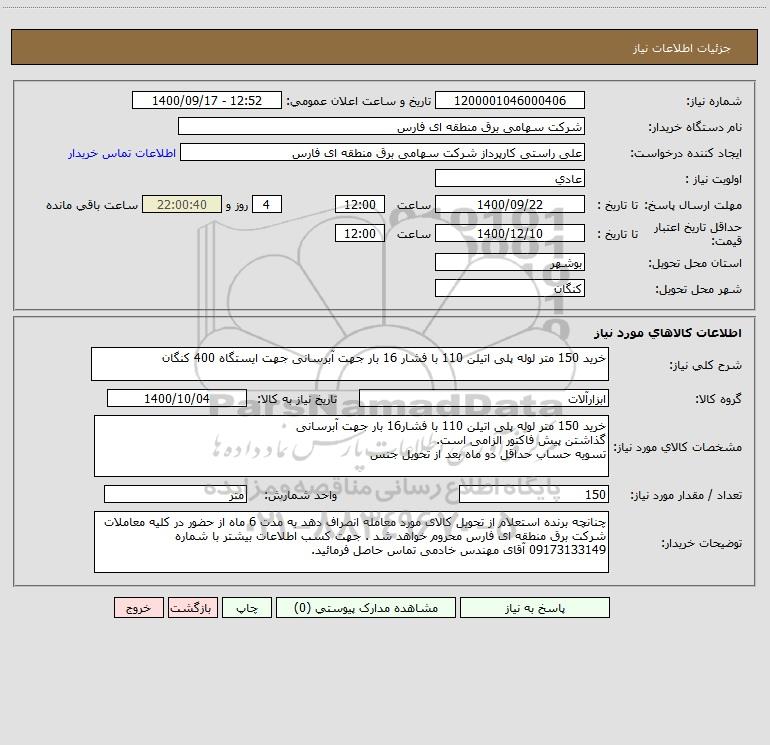This screenshot has width=770, height=745.
Task: Click the 'اولویت نیاز :' label
Action: click(714, 180)
